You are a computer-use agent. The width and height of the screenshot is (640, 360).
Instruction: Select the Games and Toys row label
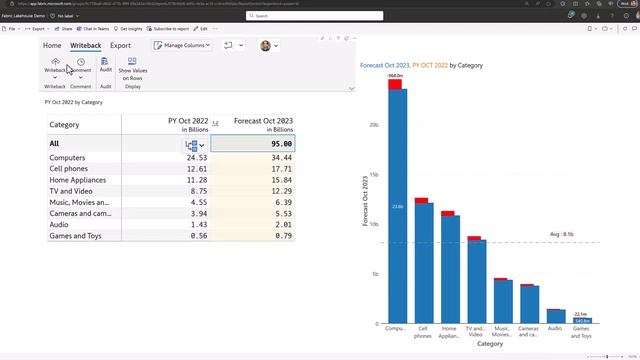75,236
